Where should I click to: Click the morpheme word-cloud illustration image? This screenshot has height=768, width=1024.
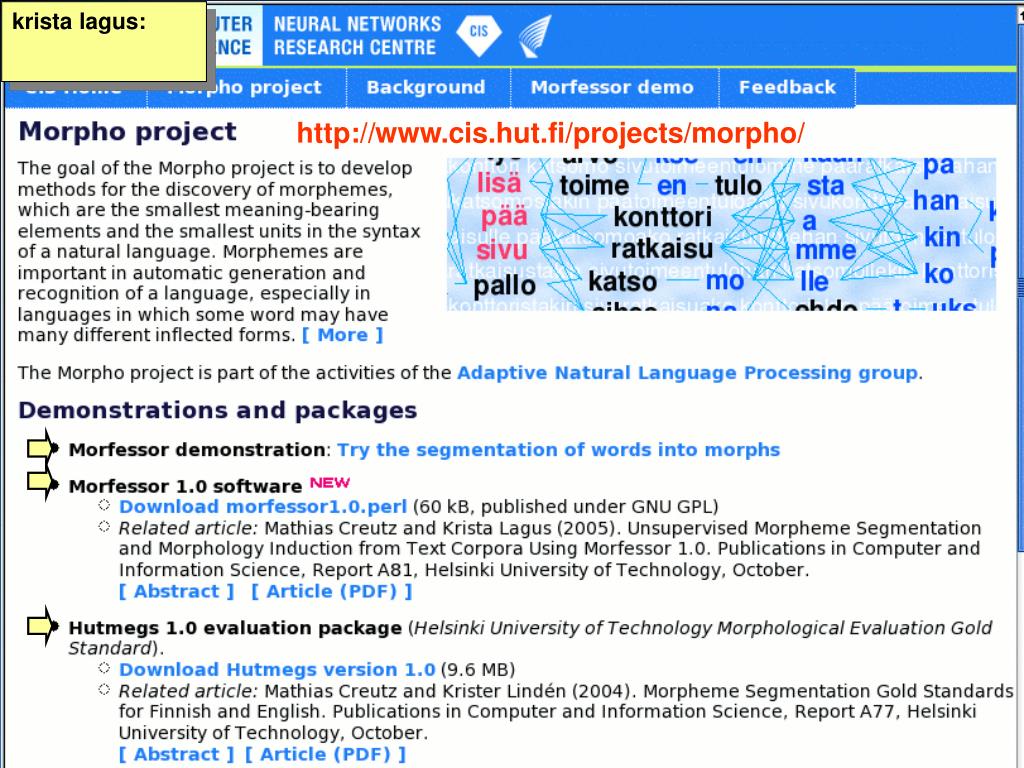click(722, 234)
